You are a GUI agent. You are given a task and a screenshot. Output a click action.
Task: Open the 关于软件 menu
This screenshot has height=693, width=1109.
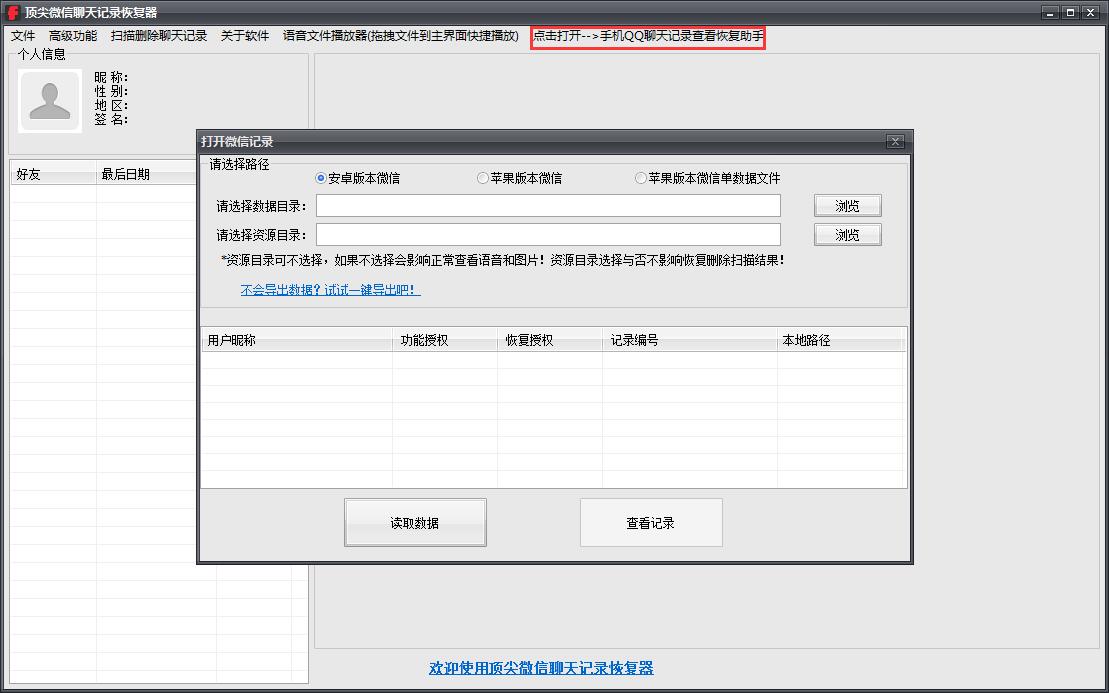point(245,36)
